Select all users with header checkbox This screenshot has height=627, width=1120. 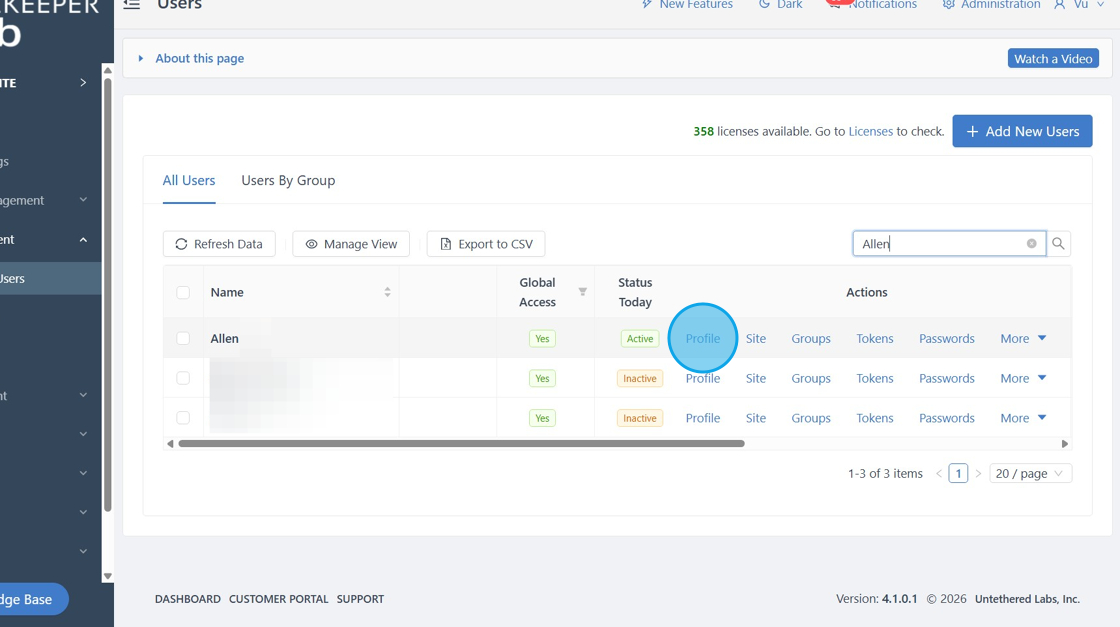coord(183,292)
